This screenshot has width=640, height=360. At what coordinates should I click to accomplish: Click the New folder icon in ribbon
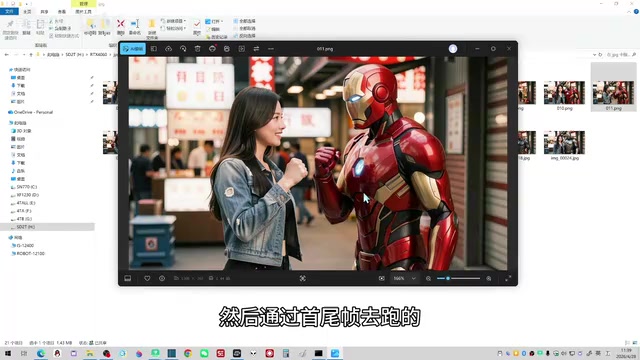(152, 29)
